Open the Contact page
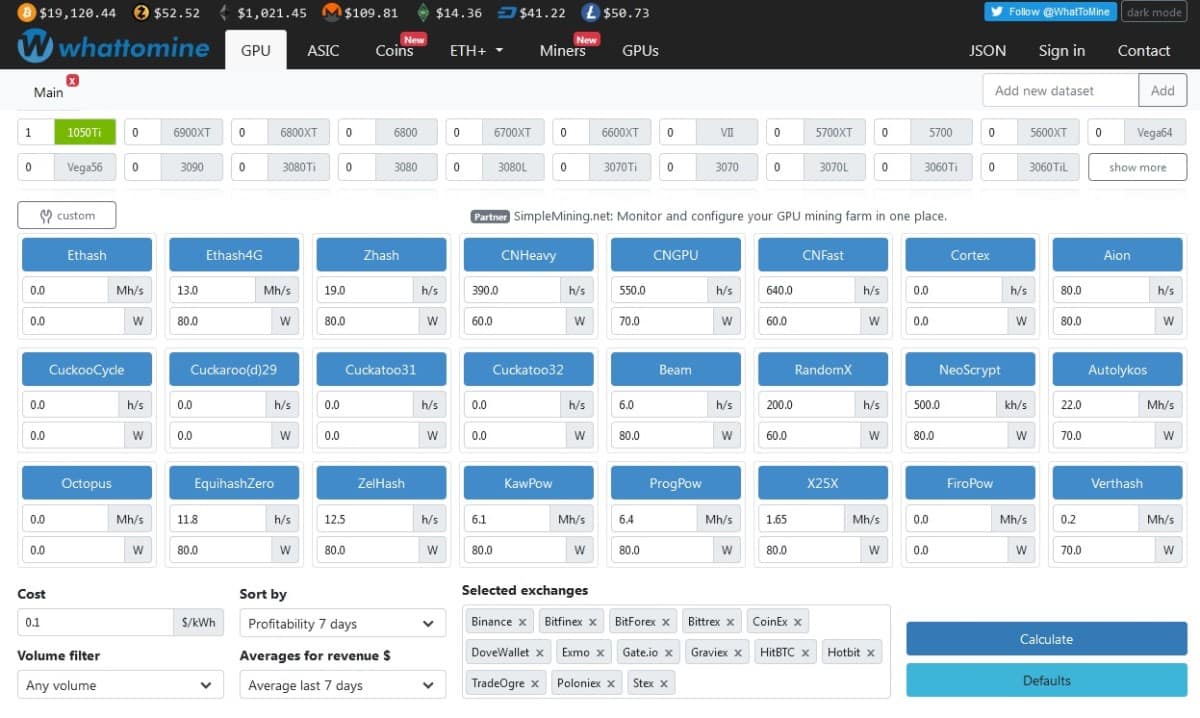This screenshot has height=718, width=1200. click(1144, 50)
